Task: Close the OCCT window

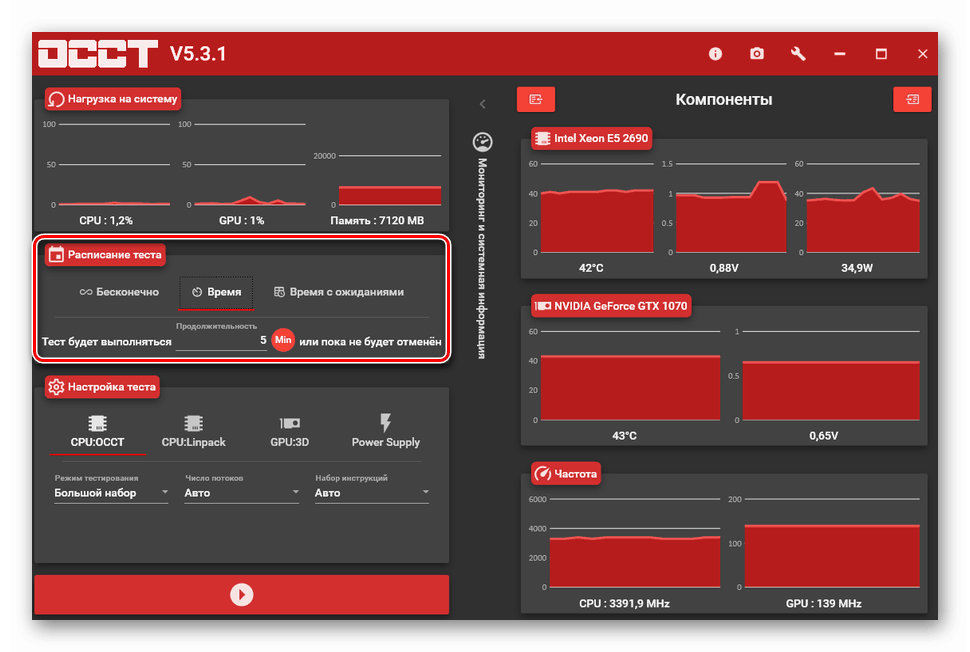Action: coord(922,54)
